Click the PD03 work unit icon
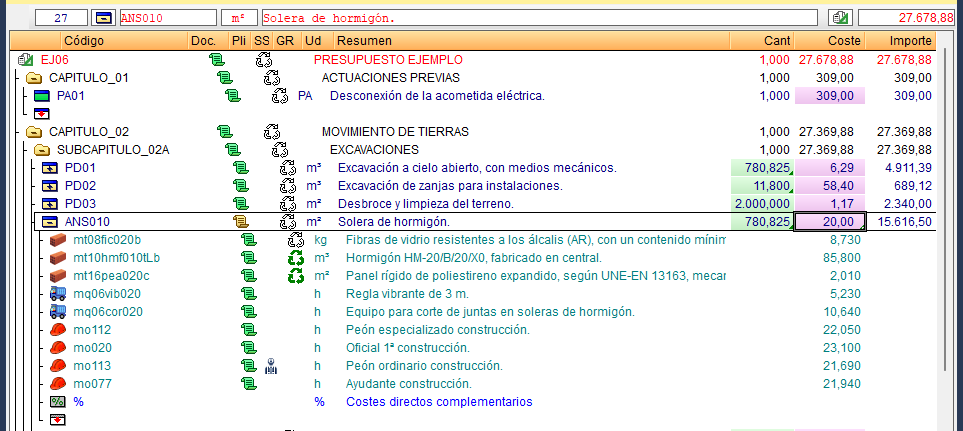The width and height of the screenshot is (963, 431). click(x=49, y=204)
